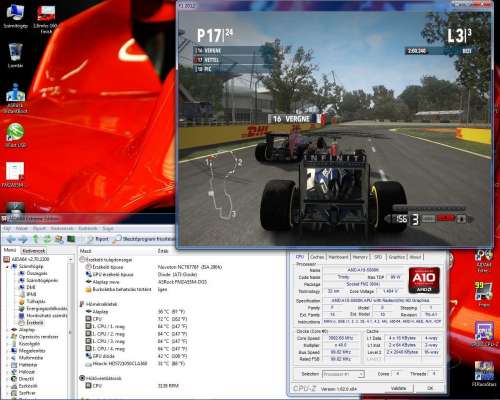The image size is (500, 400).
Task: Expand the Megjelenítés tree node
Action: pos(7,351)
